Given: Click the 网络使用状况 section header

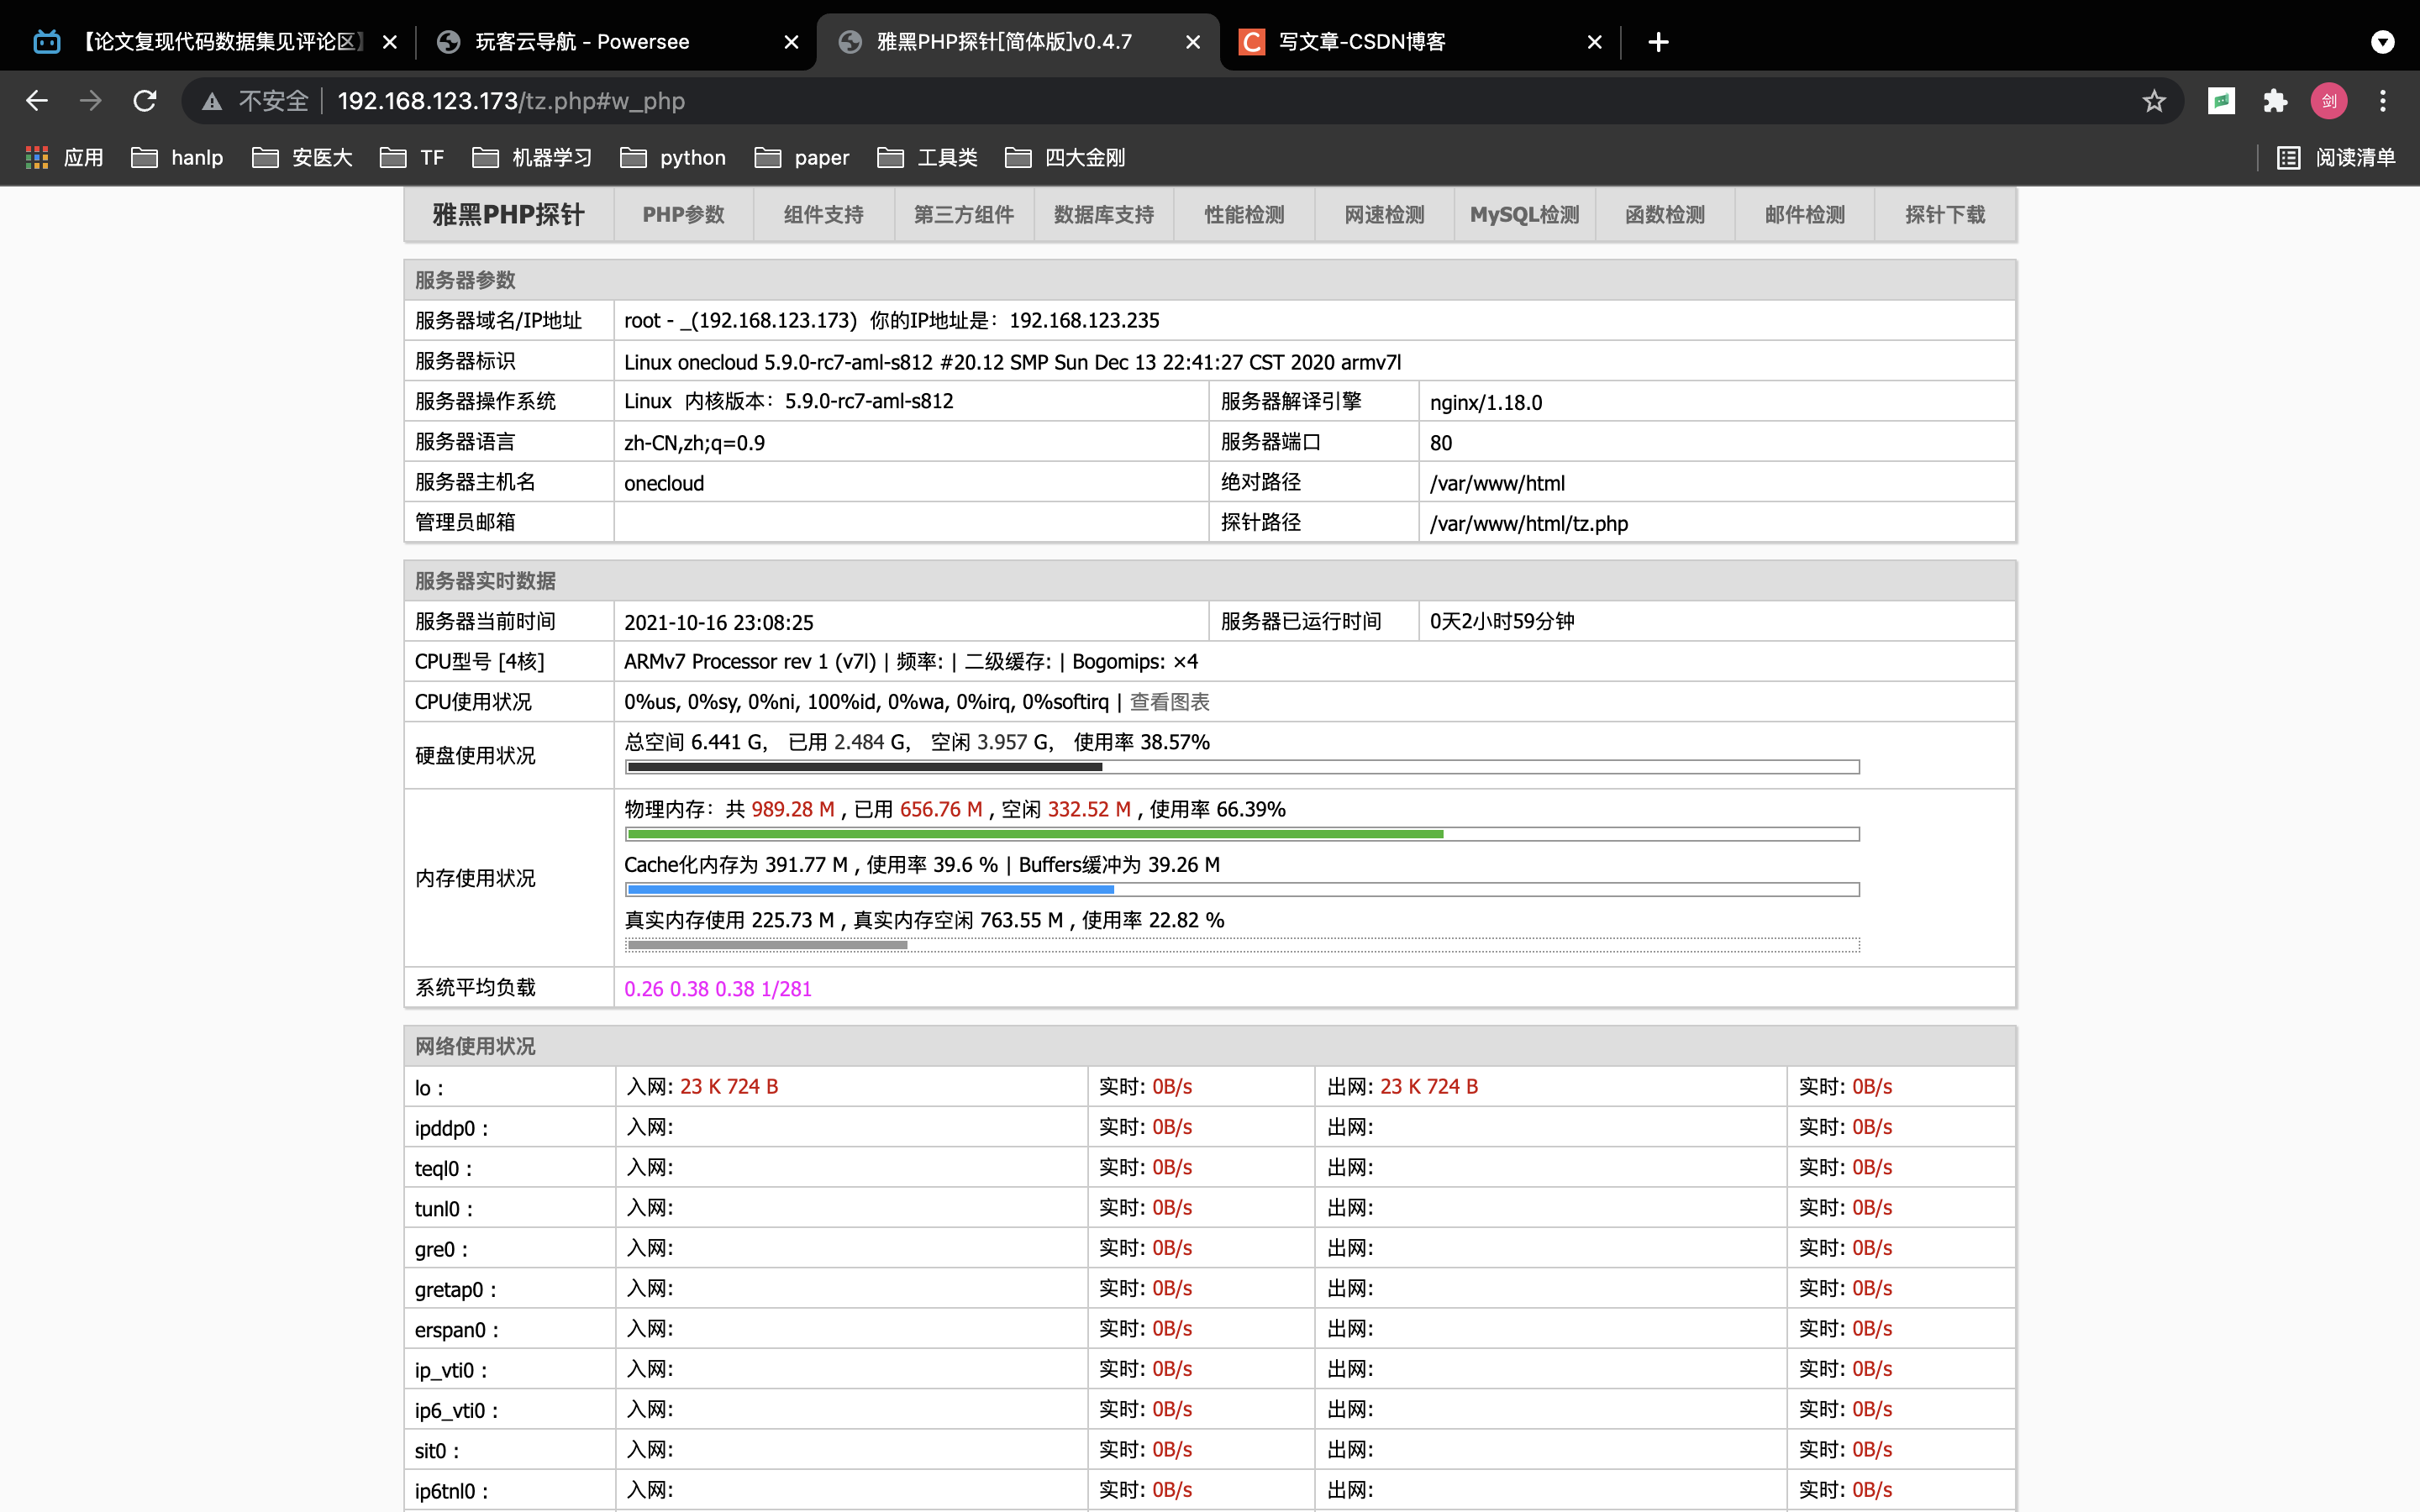Looking at the screenshot, I should [x=475, y=1046].
